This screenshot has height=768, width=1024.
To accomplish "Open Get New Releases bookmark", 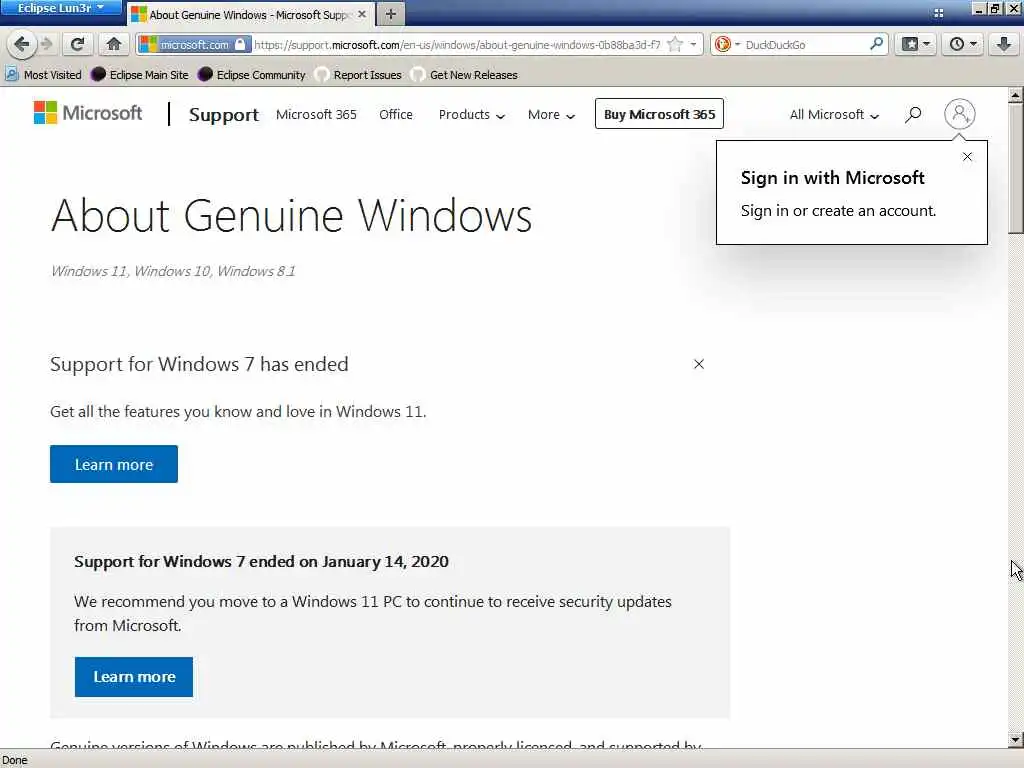I will [x=464, y=74].
